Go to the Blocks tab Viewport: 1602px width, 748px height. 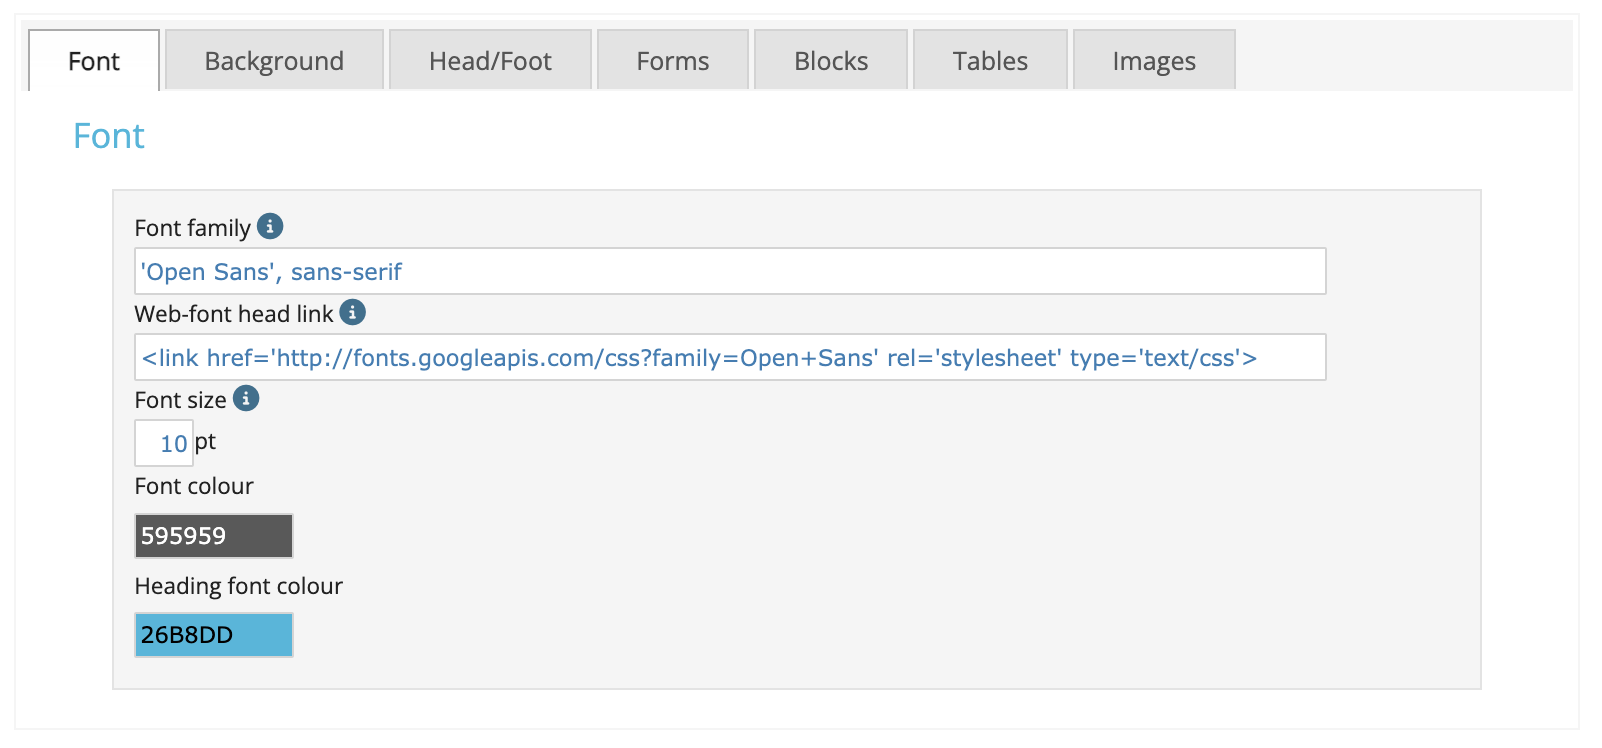tap(831, 60)
